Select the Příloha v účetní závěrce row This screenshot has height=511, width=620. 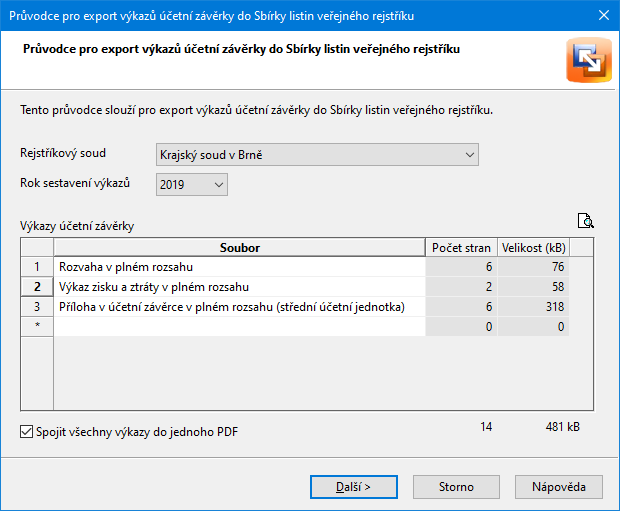(x=240, y=307)
